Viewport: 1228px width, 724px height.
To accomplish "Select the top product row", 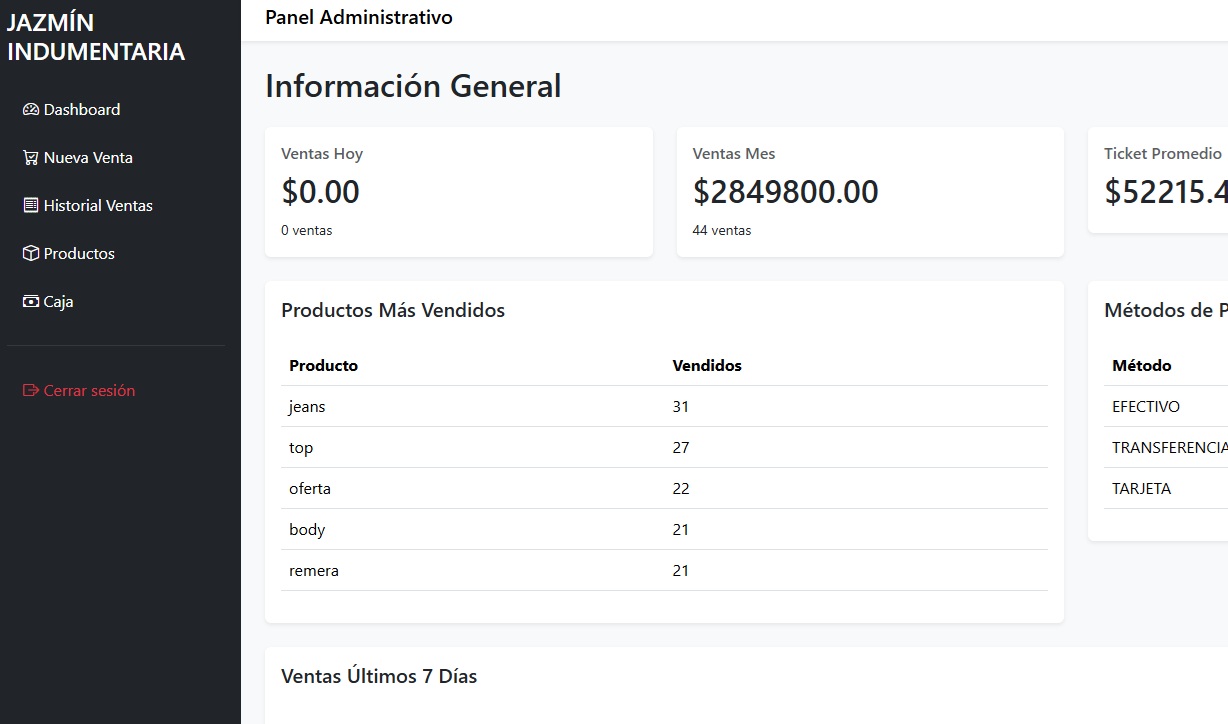I will pyautogui.click(x=664, y=448).
